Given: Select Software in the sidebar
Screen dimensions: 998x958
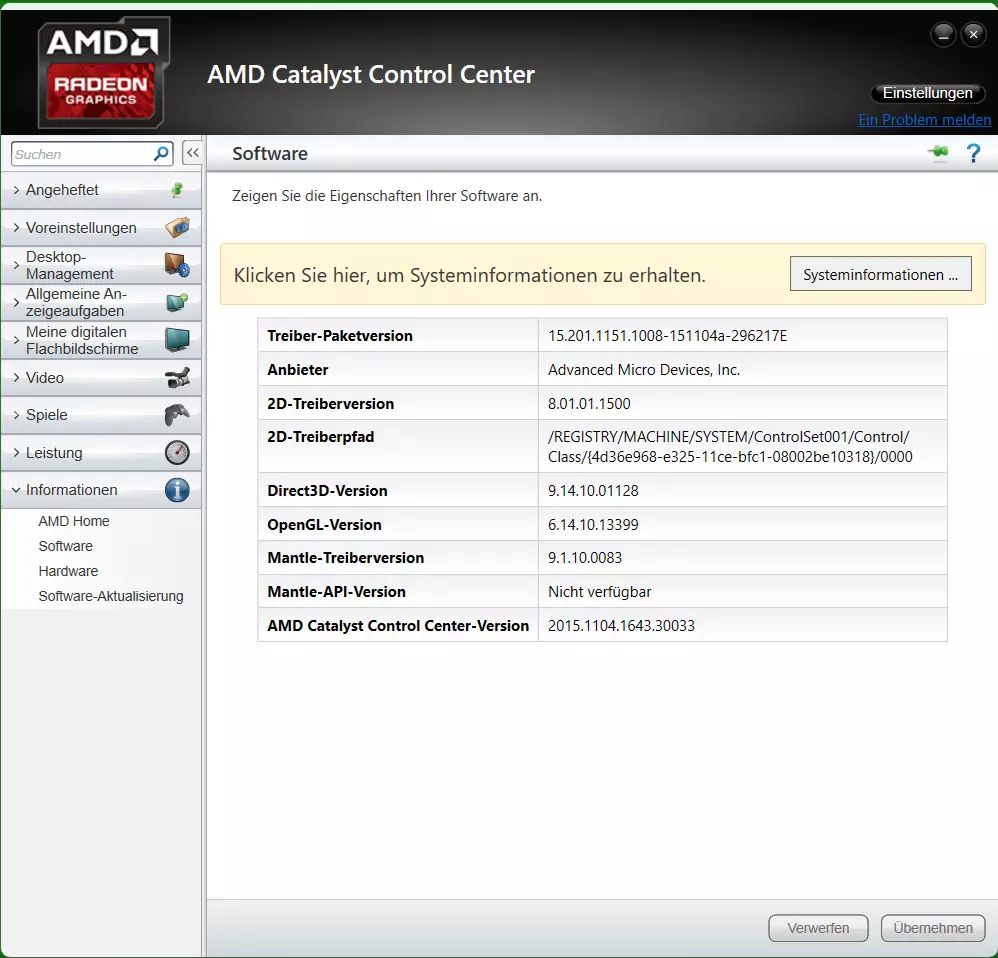Looking at the screenshot, I should [x=66, y=546].
